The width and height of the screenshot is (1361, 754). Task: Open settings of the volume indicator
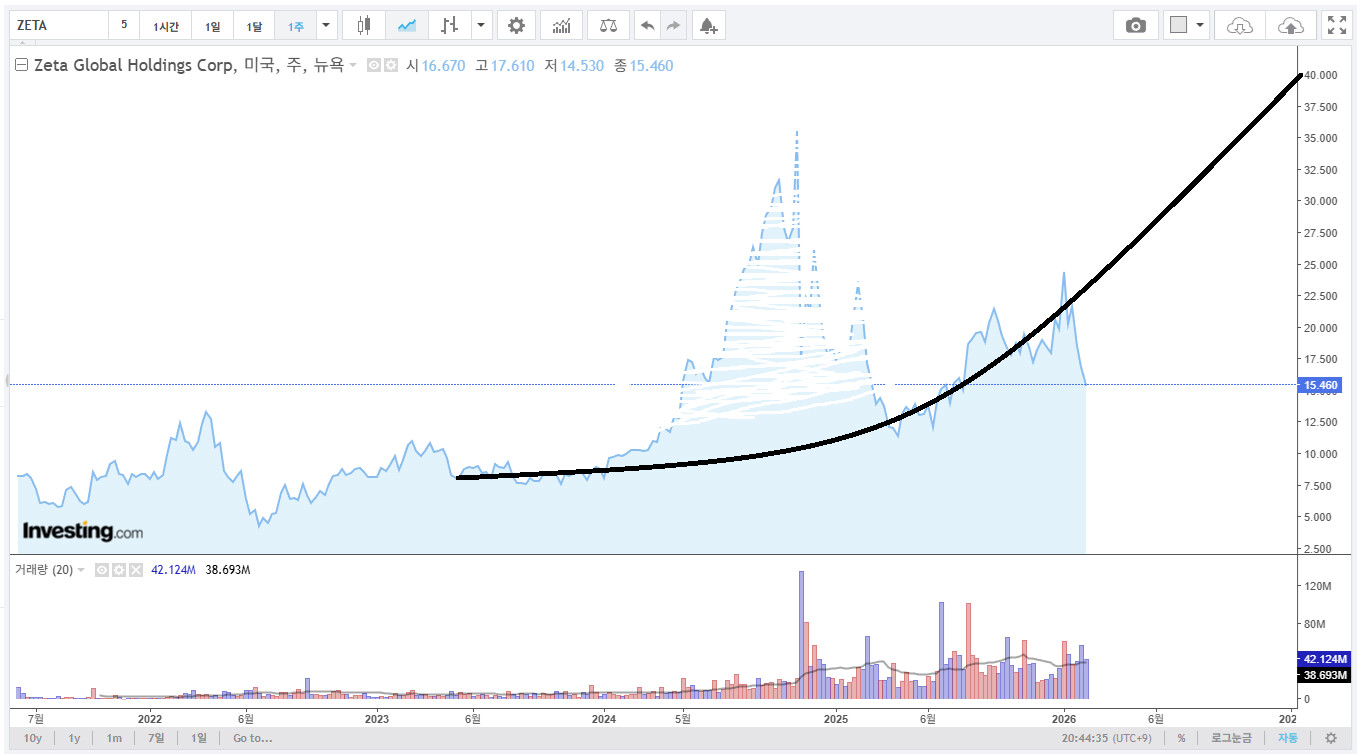click(x=118, y=569)
